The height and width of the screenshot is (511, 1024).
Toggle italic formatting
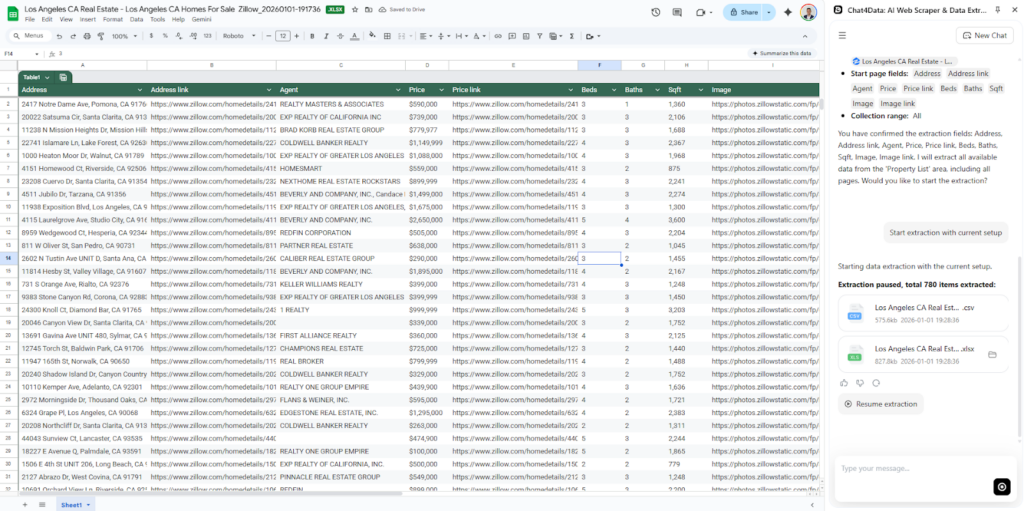(326, 37)
